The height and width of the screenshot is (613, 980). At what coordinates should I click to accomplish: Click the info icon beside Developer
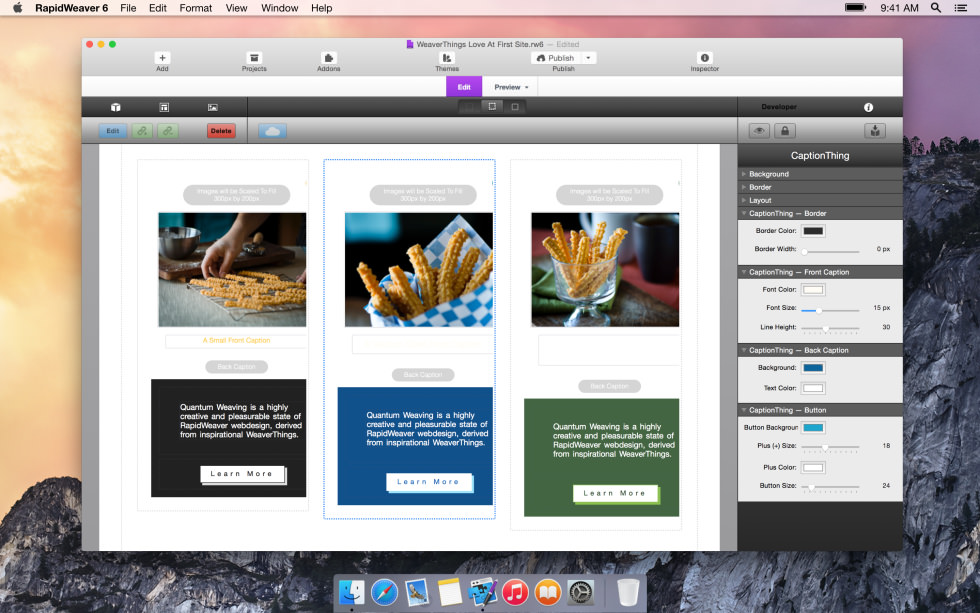(x=868, y=107)
